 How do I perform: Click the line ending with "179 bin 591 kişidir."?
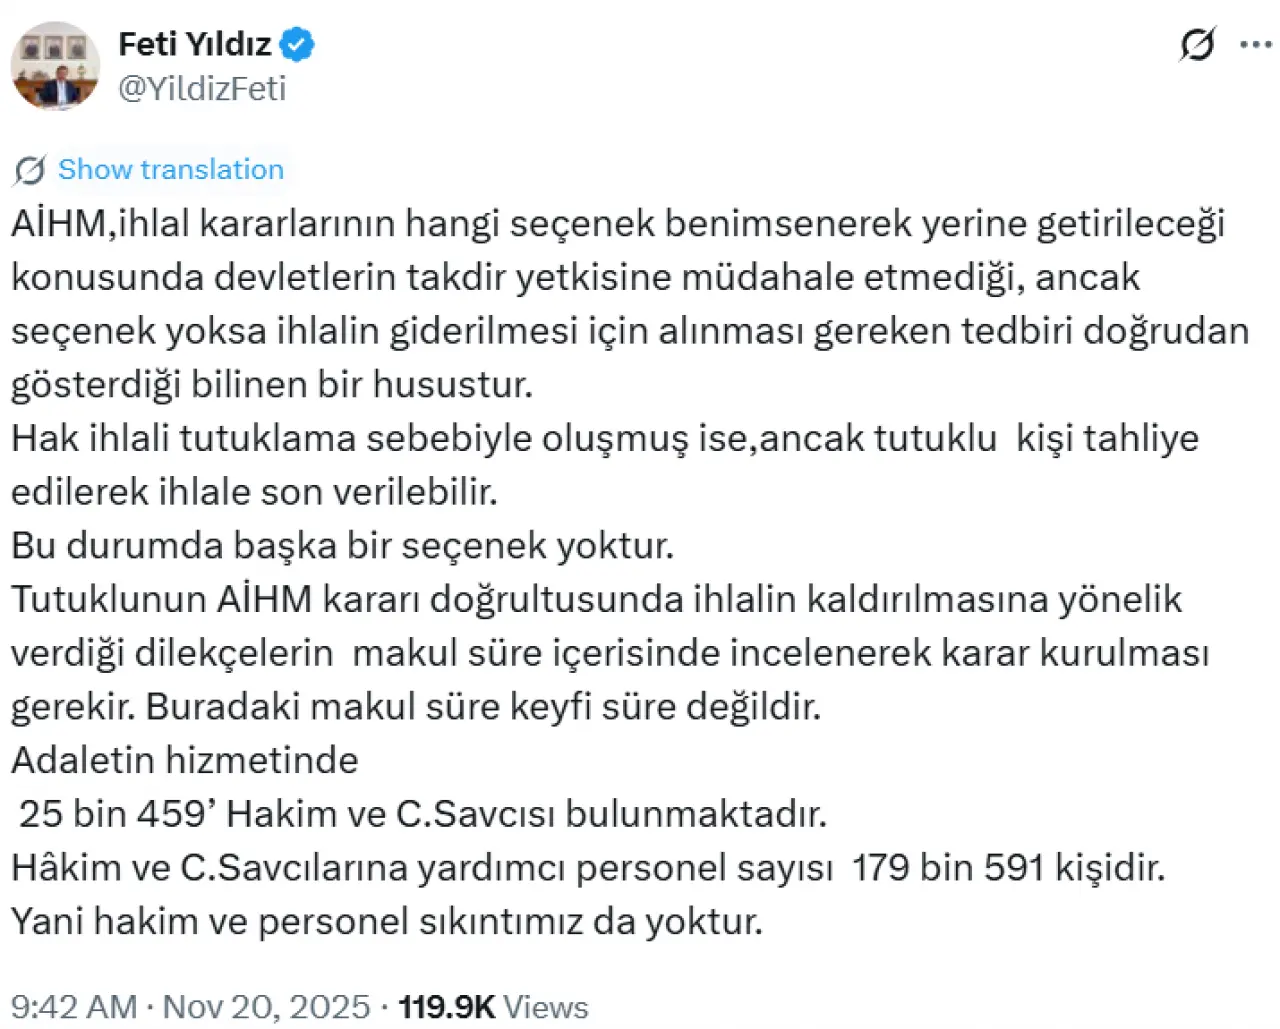point(588,867)
